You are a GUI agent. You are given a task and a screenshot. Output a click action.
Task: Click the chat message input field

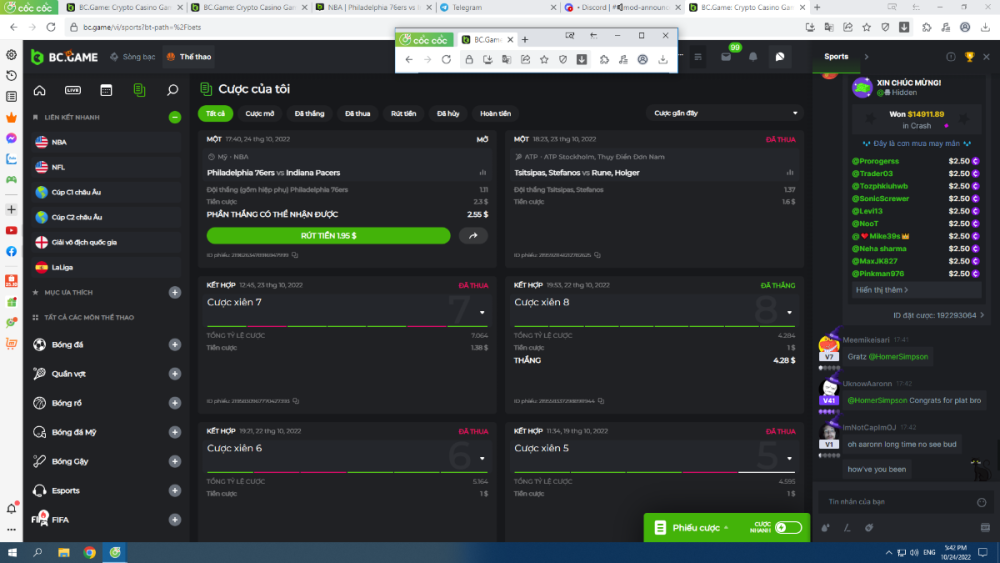890,500
